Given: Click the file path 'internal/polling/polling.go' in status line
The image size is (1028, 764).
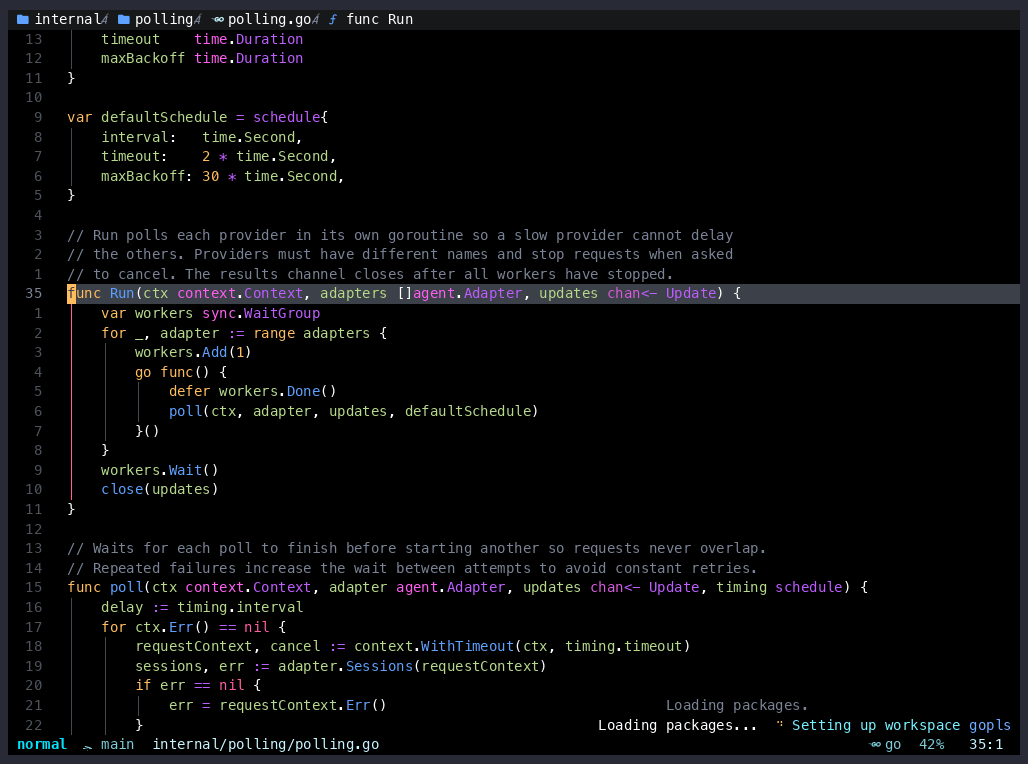Looking at the screenshot, I should pos(266,745).
